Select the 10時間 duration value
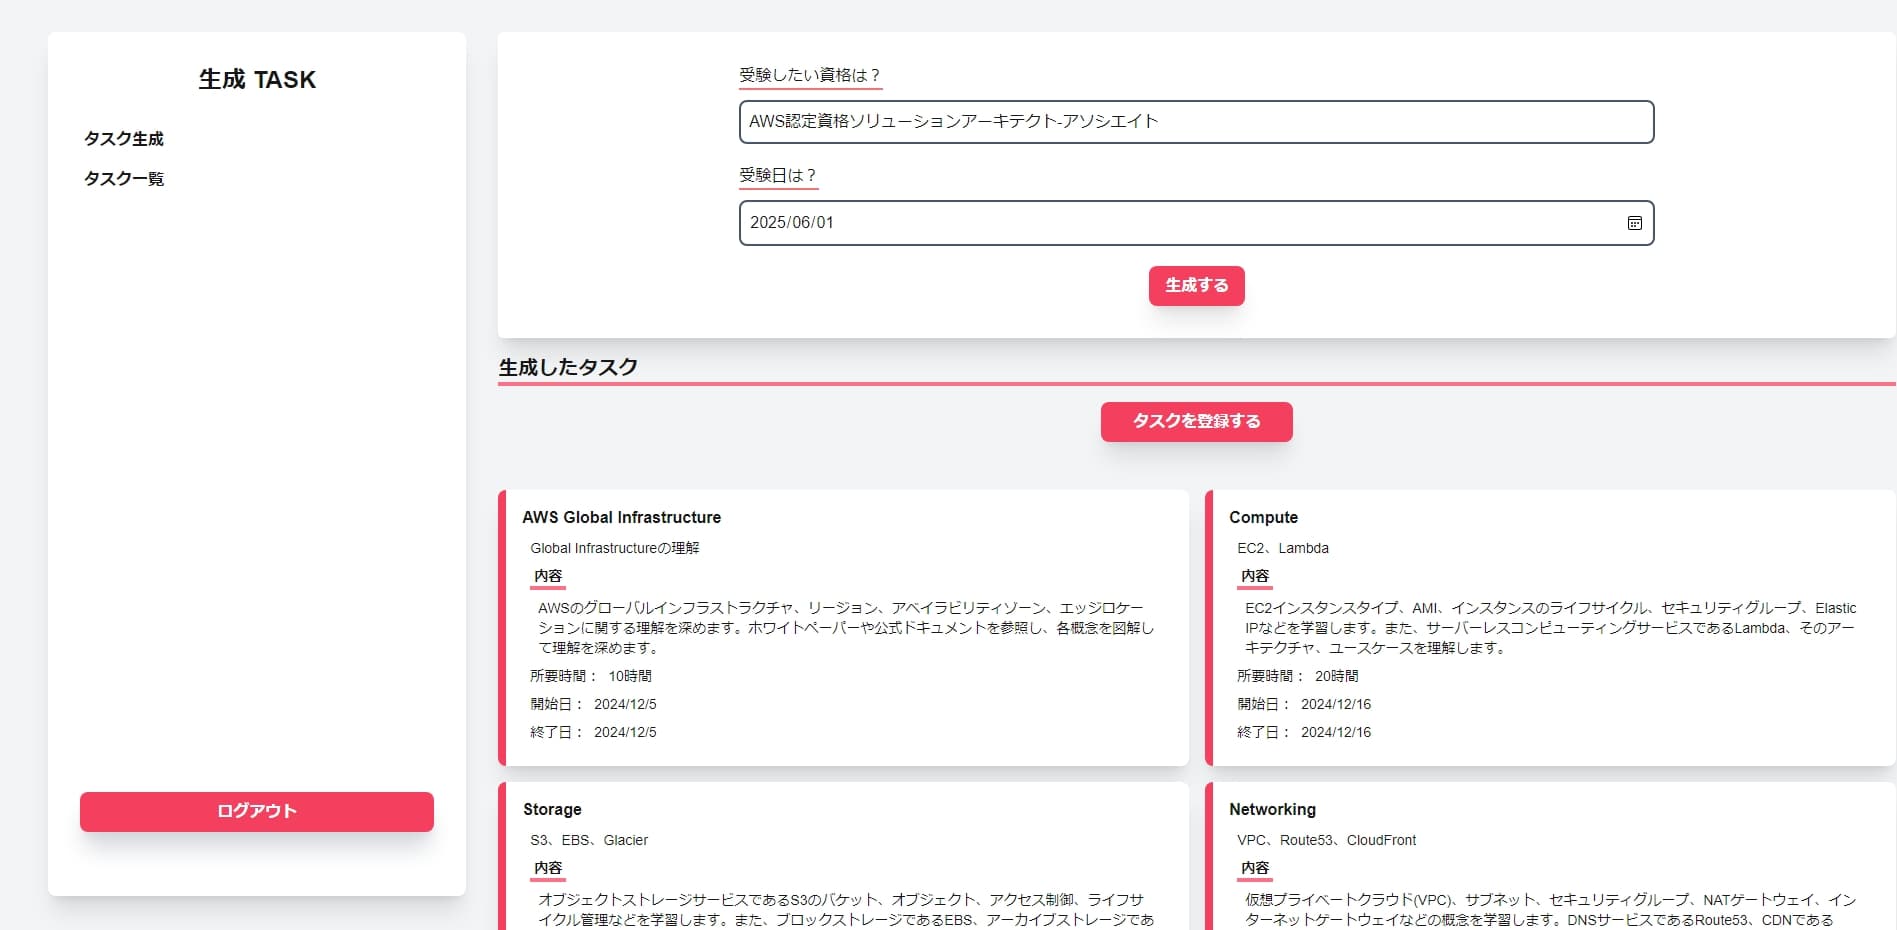 point(630,676)
